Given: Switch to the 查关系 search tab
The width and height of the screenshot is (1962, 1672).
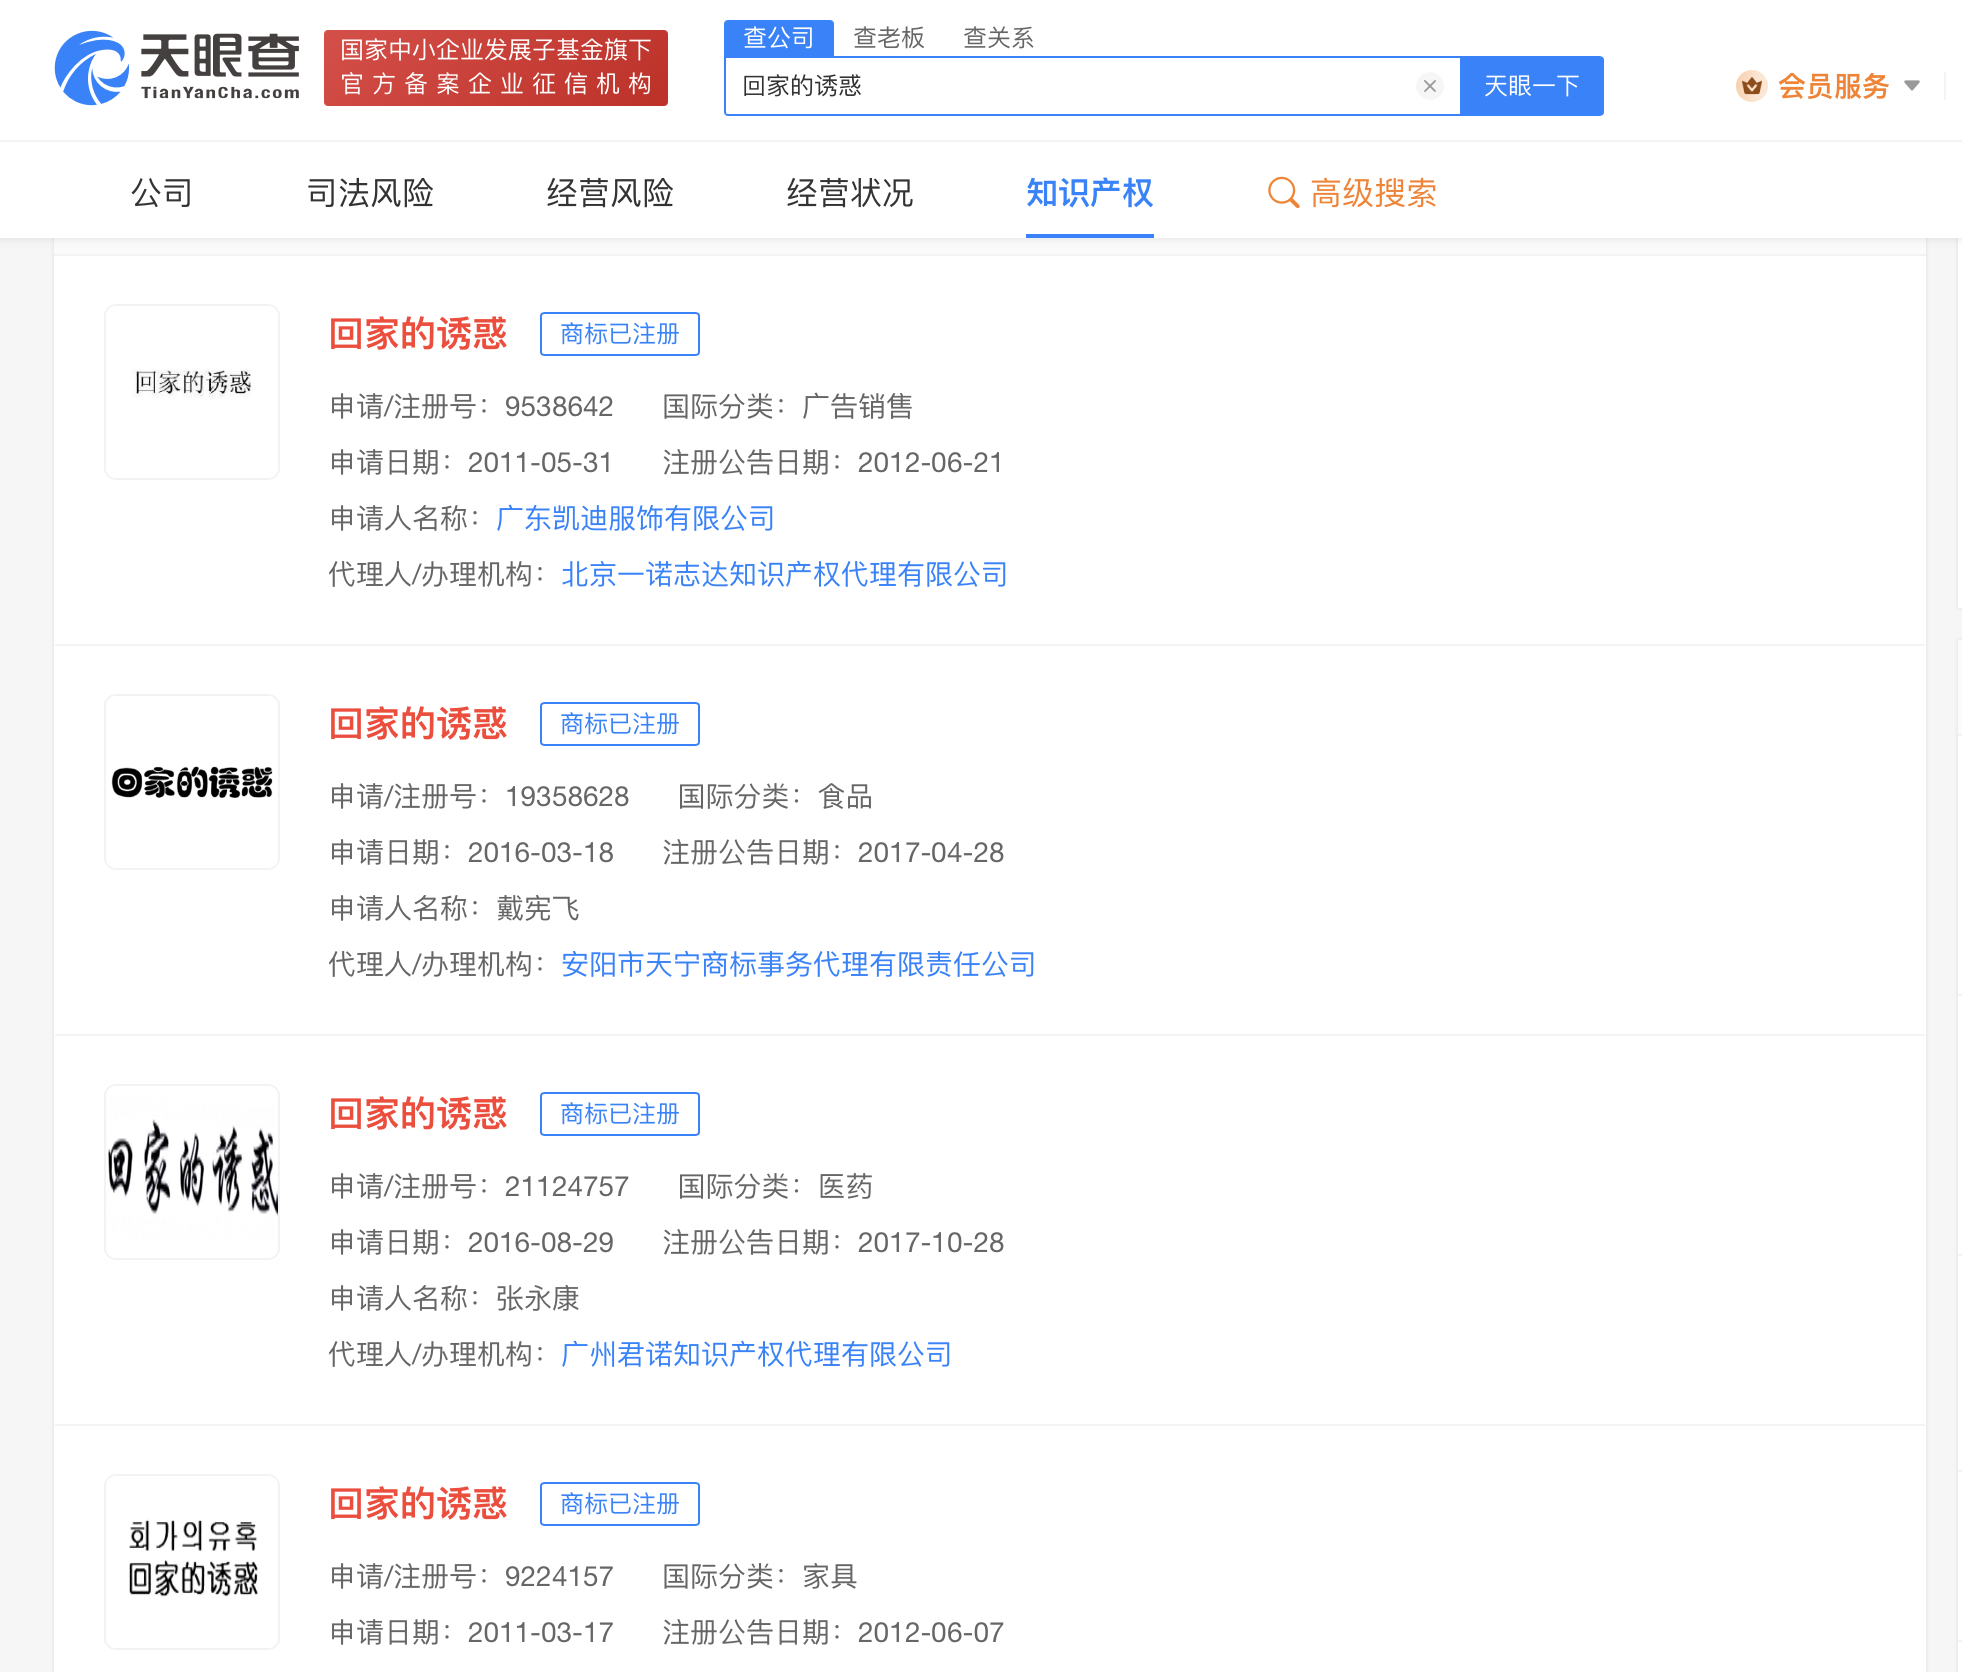Looking at the screenshot, I should (998, 38).
